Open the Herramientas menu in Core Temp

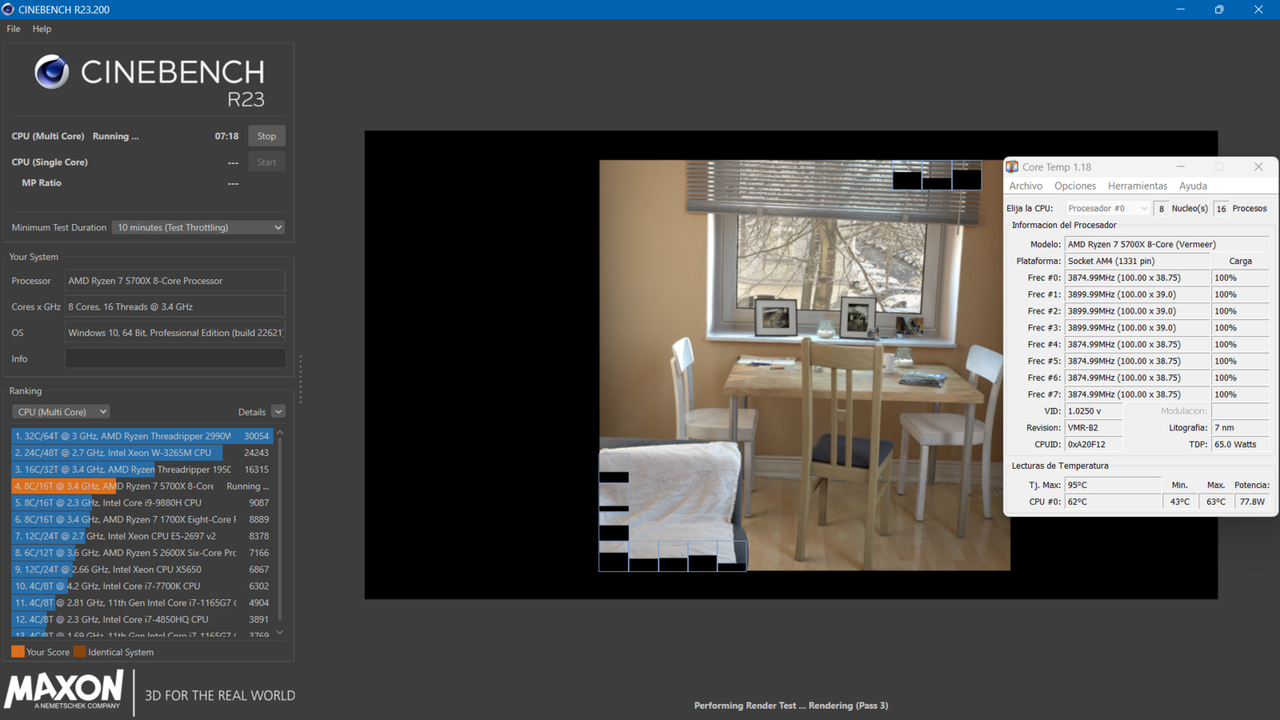(x=1138, y=186)
